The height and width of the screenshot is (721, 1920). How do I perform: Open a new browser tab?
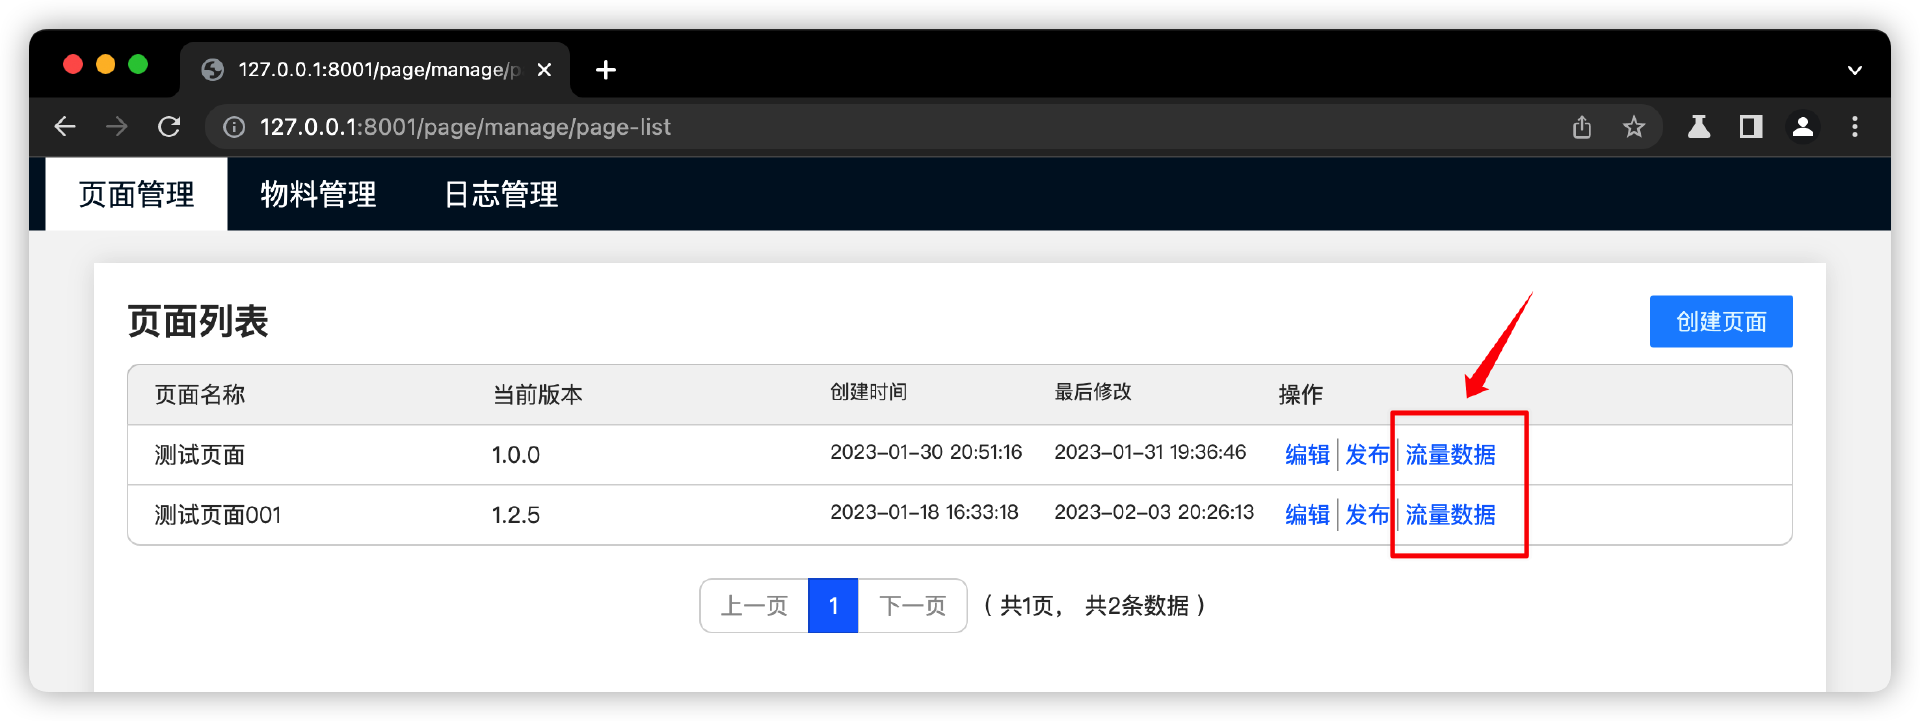pos(605,70)
